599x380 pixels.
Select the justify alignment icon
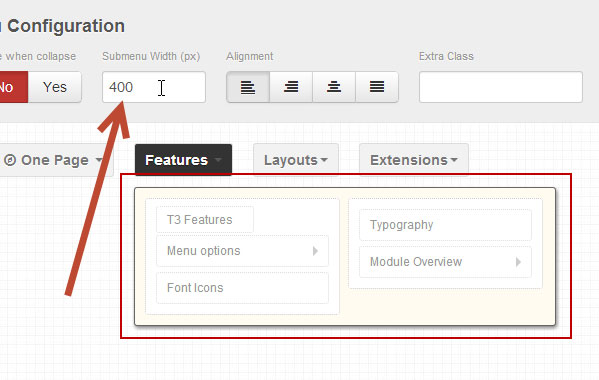(x=377, y=87)
